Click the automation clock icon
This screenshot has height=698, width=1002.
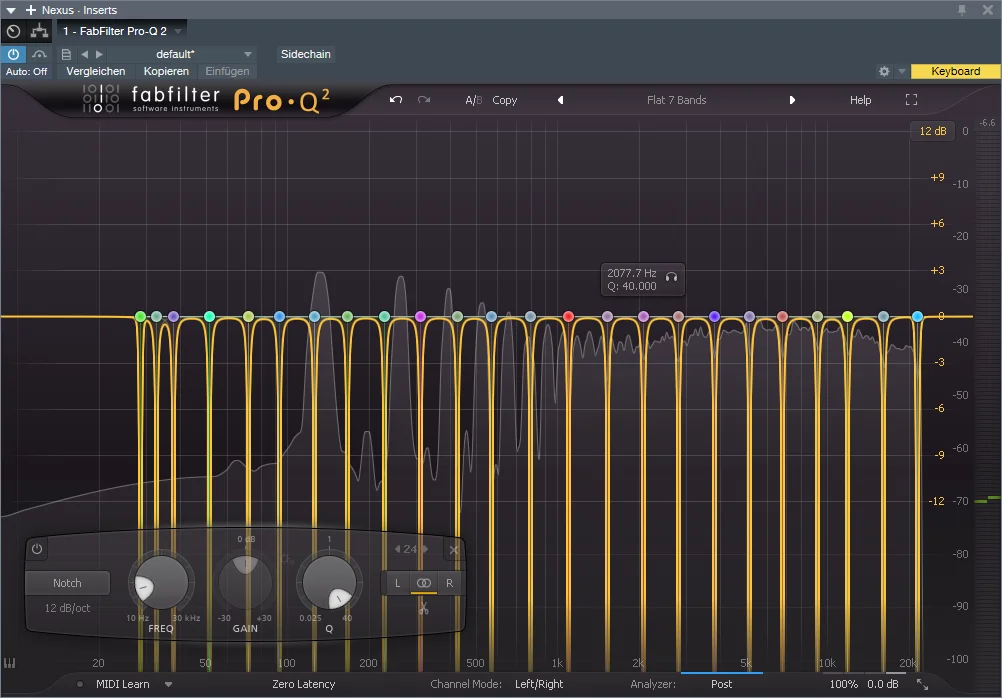(13, 31)
